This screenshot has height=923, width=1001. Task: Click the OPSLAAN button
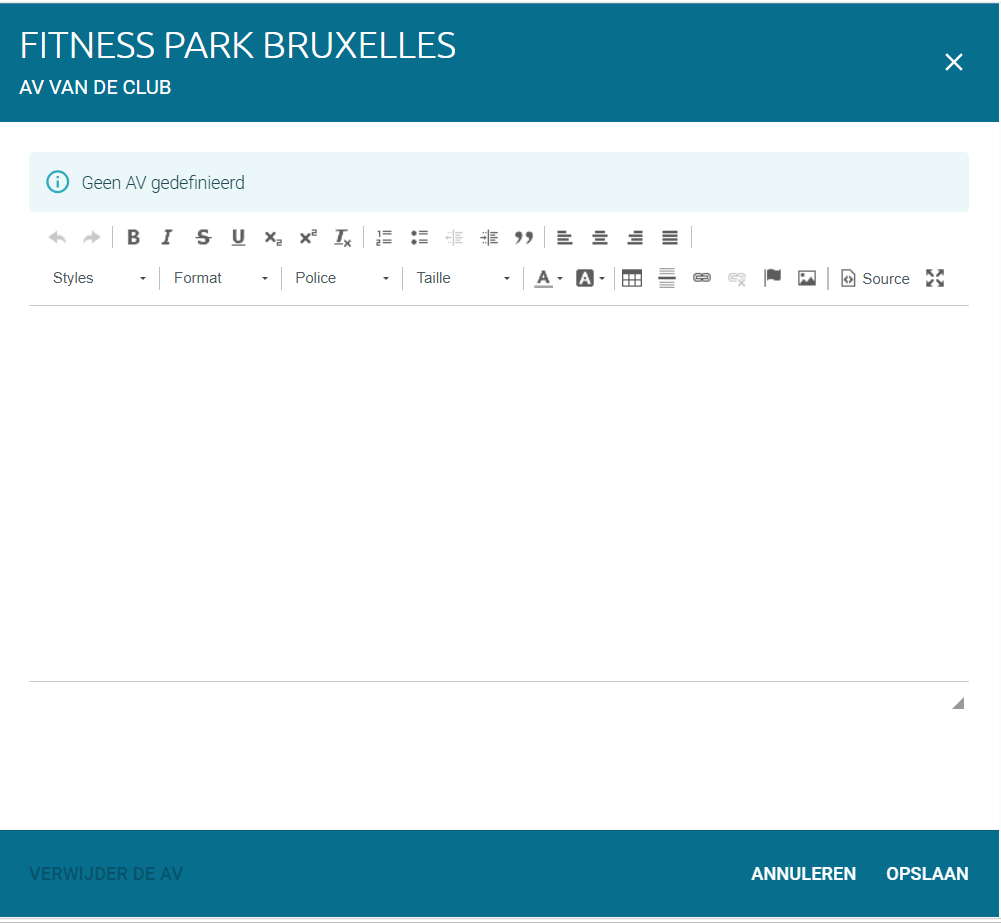point(927,874)
